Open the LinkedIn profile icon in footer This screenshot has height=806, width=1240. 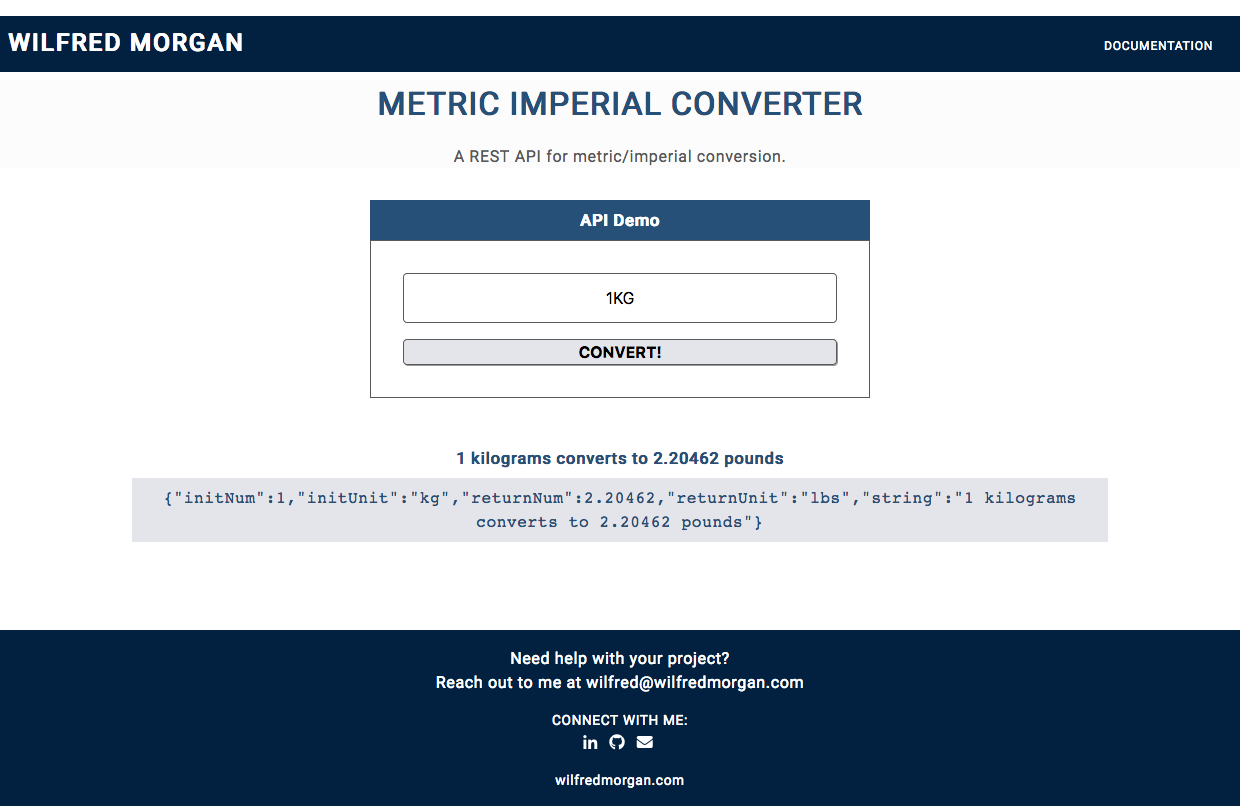pyautogui.click(x=590, y=742)
